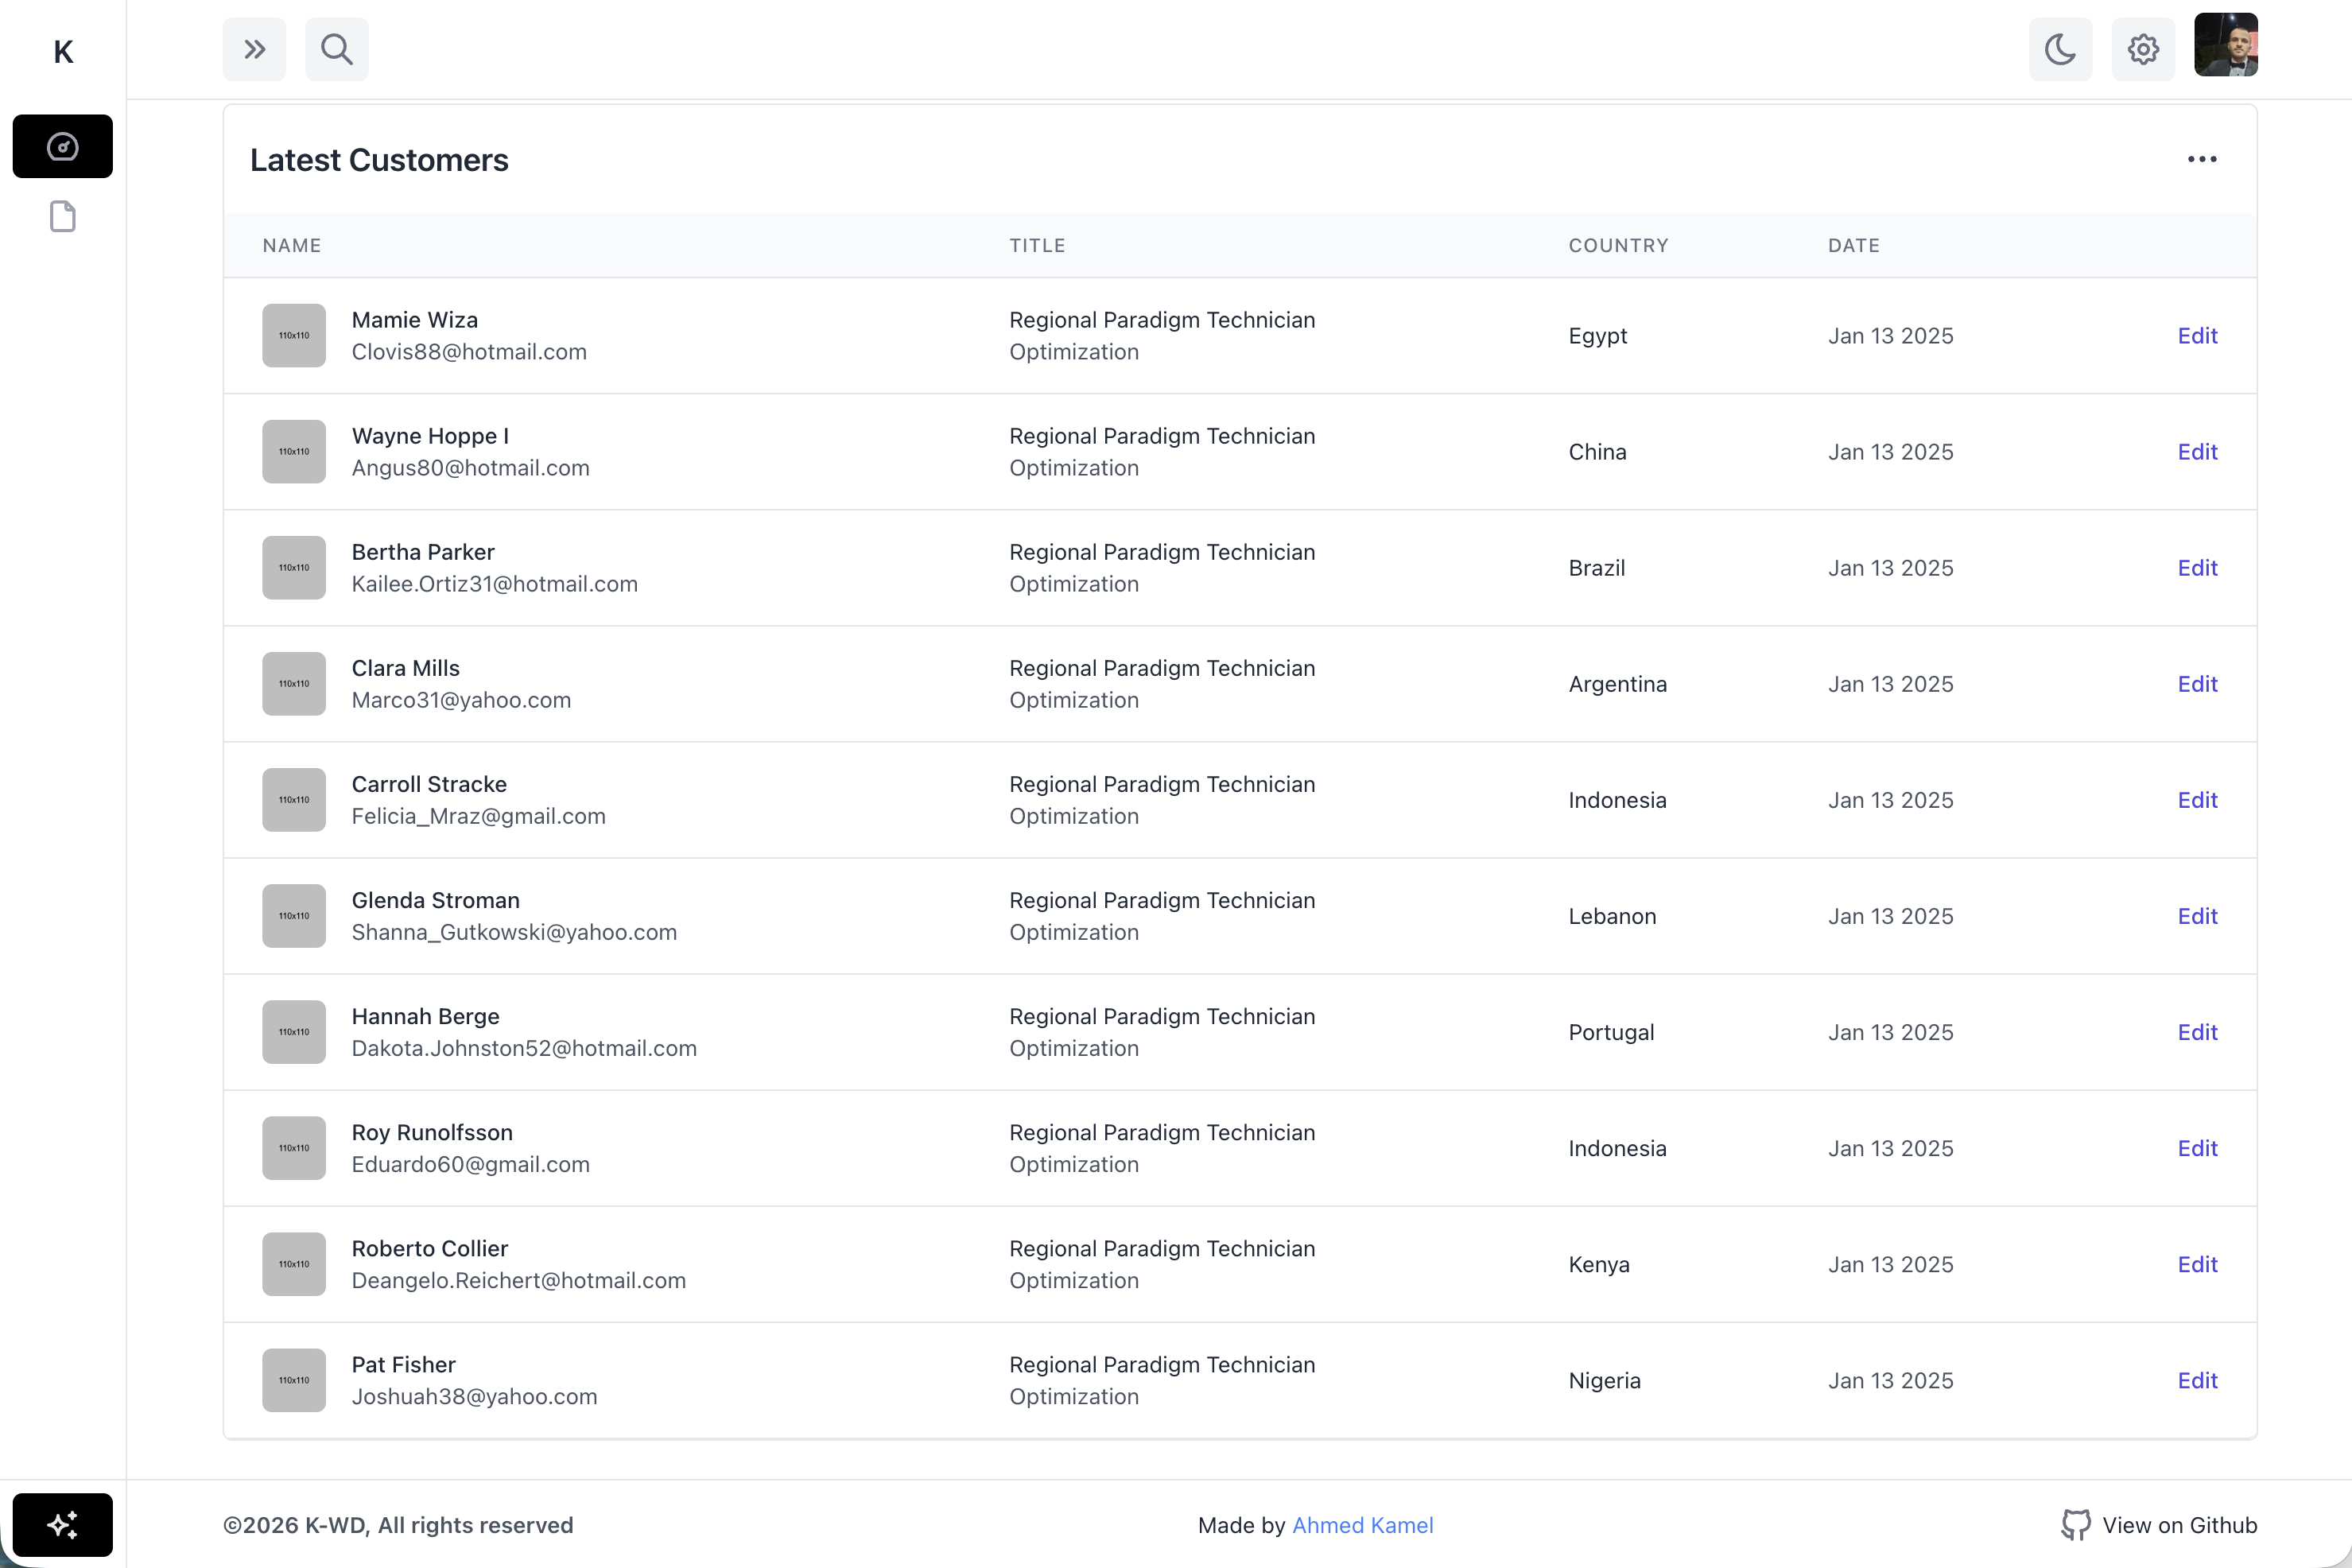This screenshot has width=2352, height=1568.
Task: Click Mamie Wiza's avatar placeholder
Action: (294, 336)
